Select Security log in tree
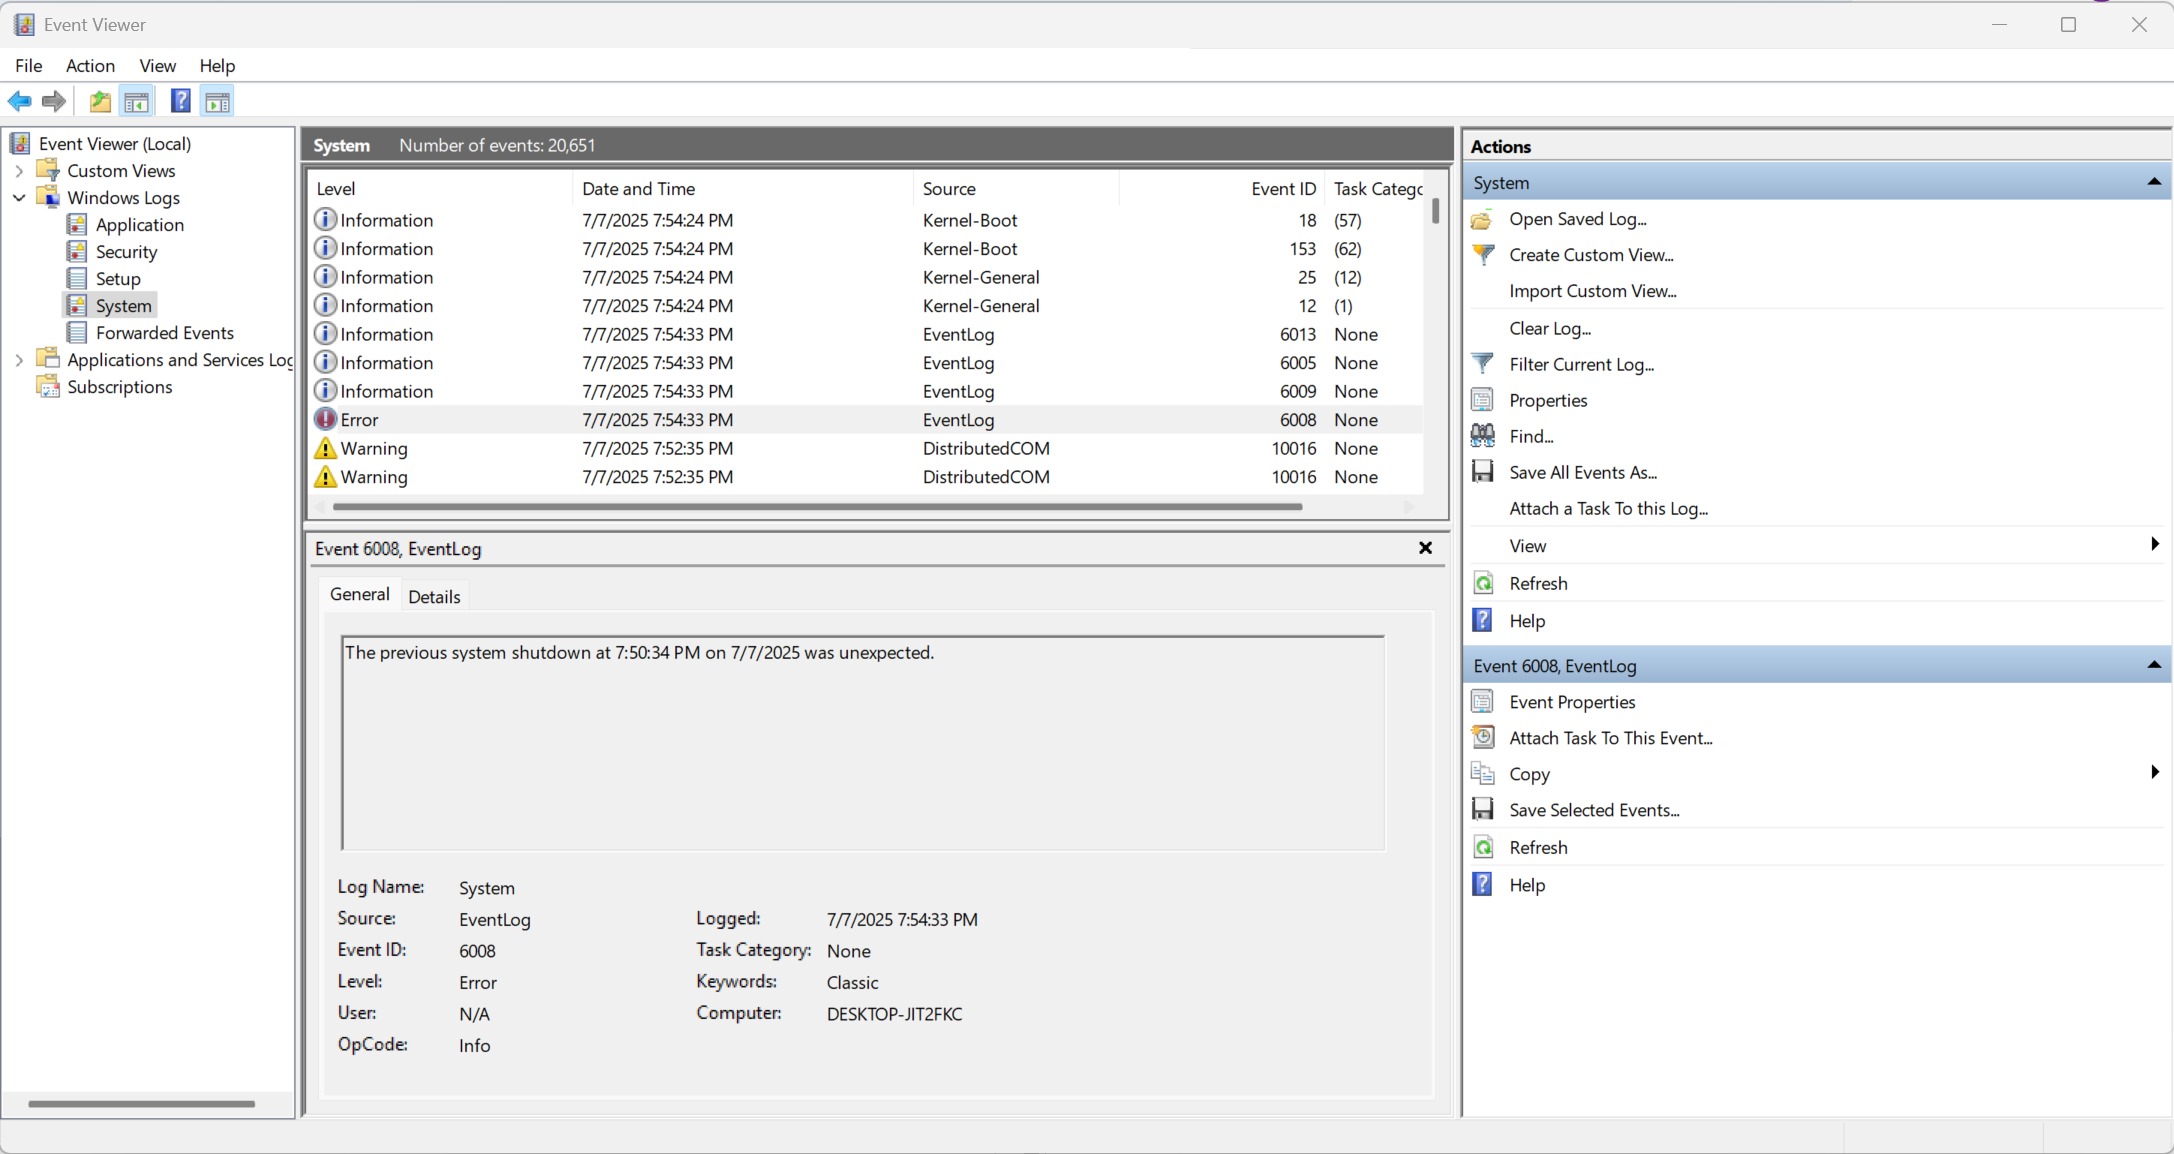2174x1154 pixels. tap(126, 252)
